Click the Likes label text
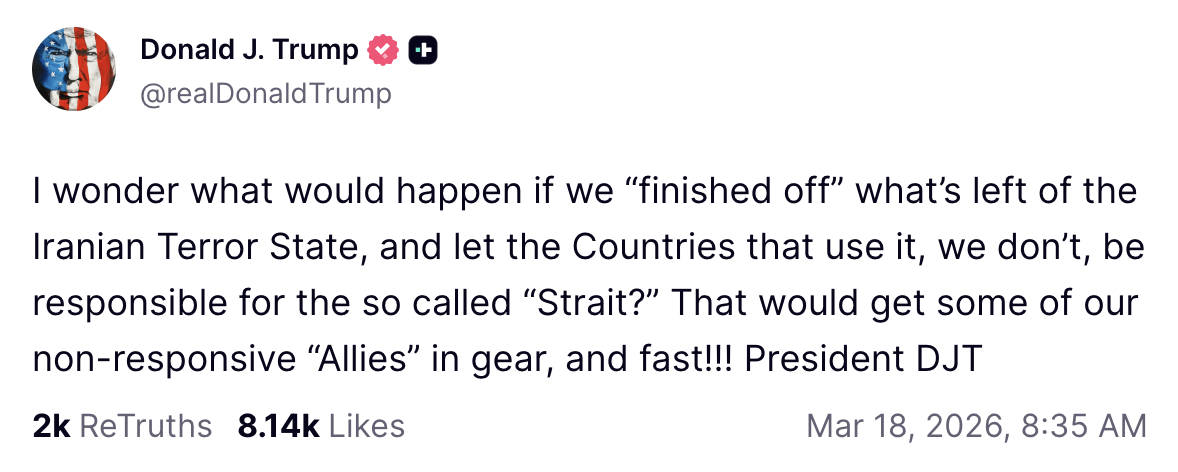The height and width of the screenshot is (472, 1178). (366, 426)
